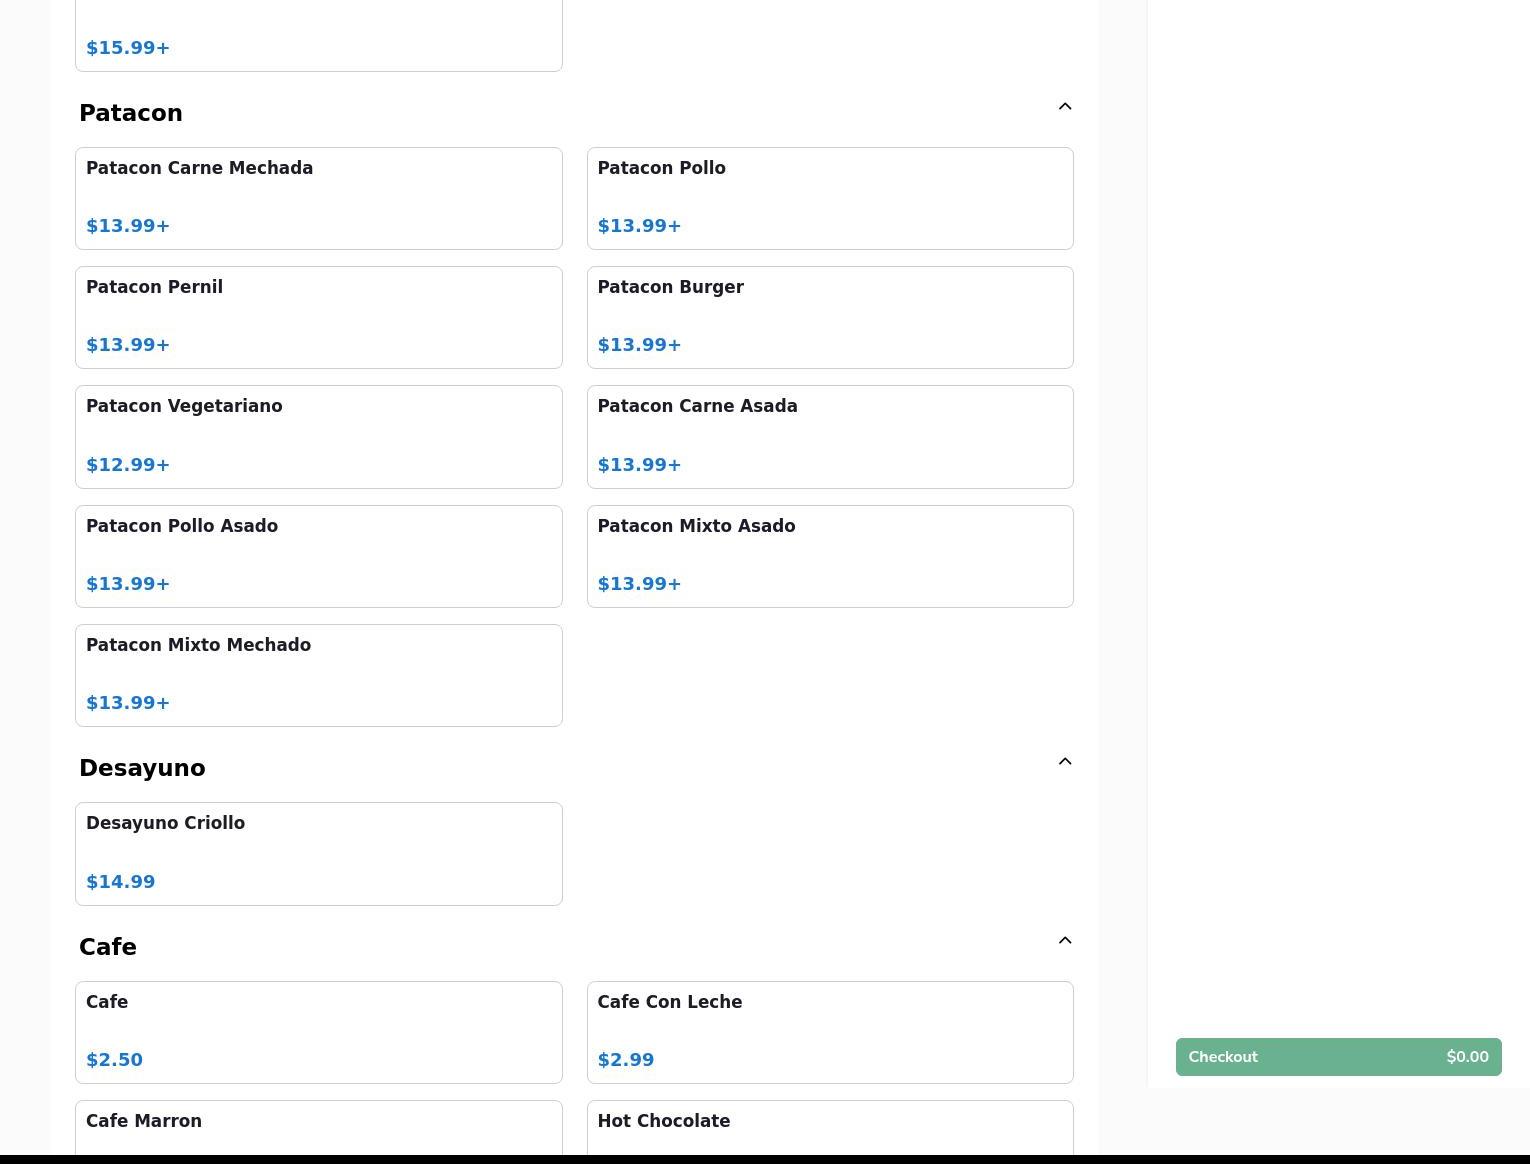The width and height of the screenshot is (1530, 1164).
Task: Collapse the Patacon section chevron
Action: [1064, 107]
